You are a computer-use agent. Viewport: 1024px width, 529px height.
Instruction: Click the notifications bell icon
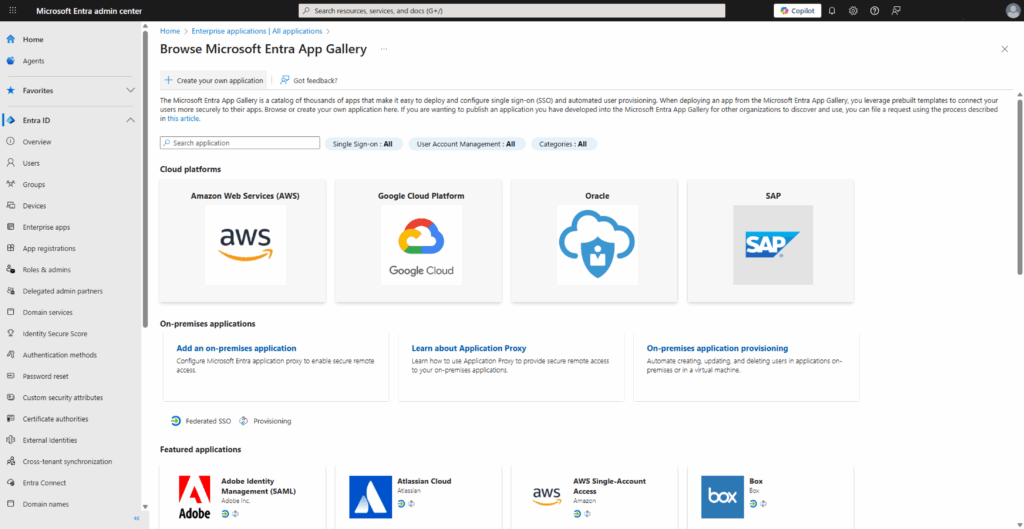coord(832,10)
